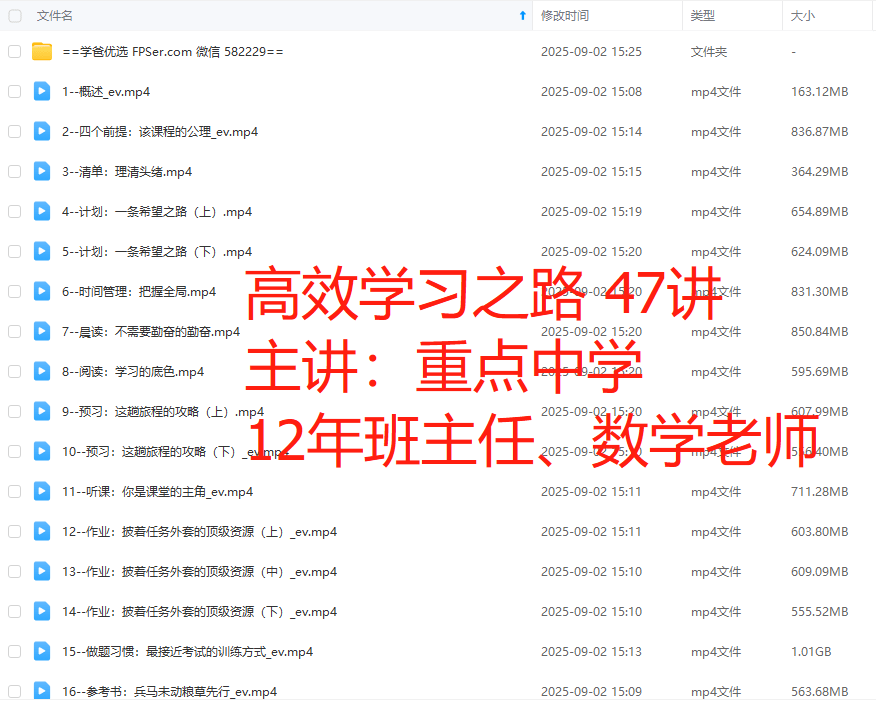
Task: Check the box for 3--清单：理清头绪.mp4
Action: coord(15,172)
